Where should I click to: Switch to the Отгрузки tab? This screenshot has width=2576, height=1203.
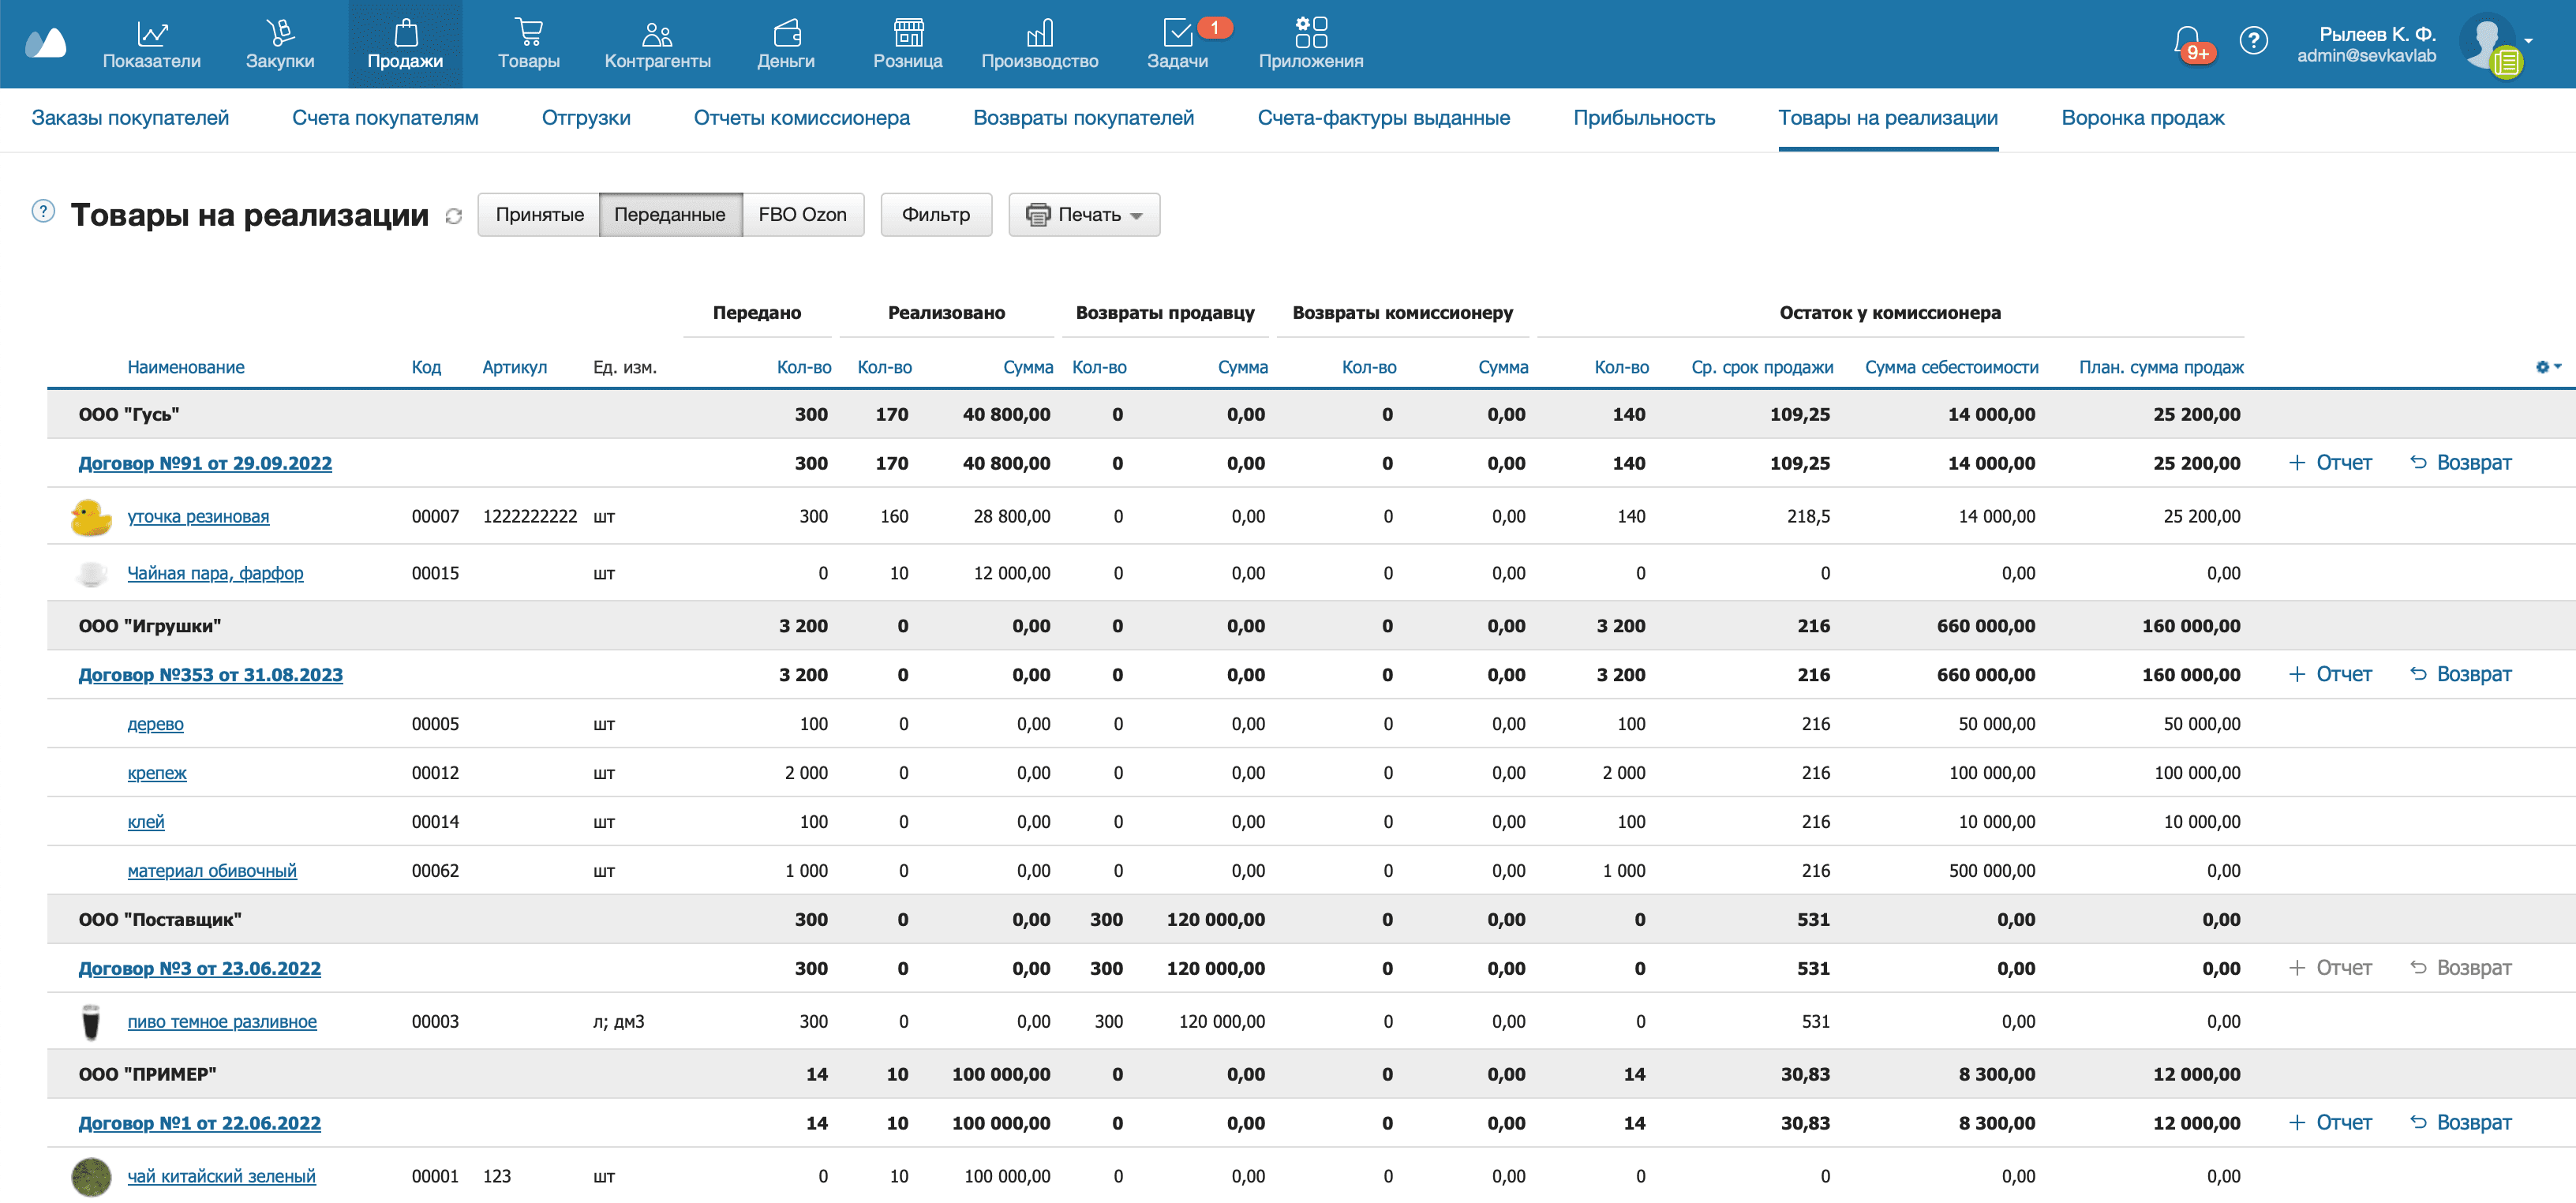tap(586, 118)
